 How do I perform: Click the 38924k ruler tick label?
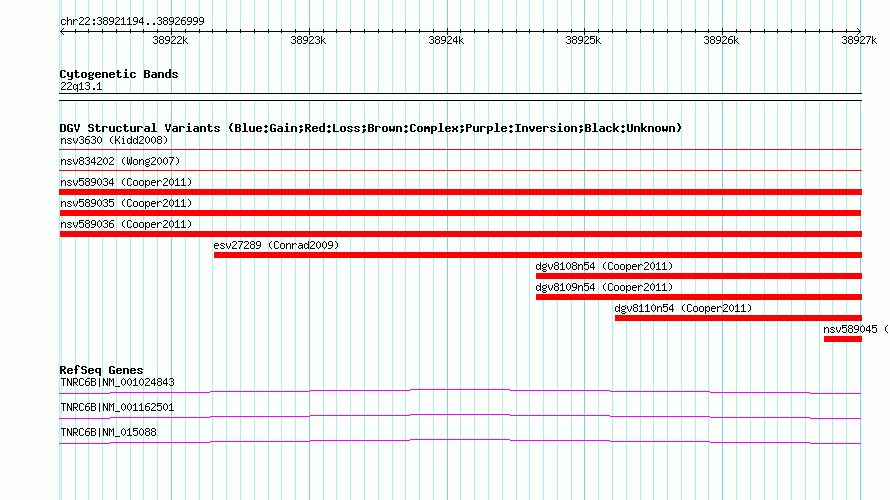(x=446, y=40)
